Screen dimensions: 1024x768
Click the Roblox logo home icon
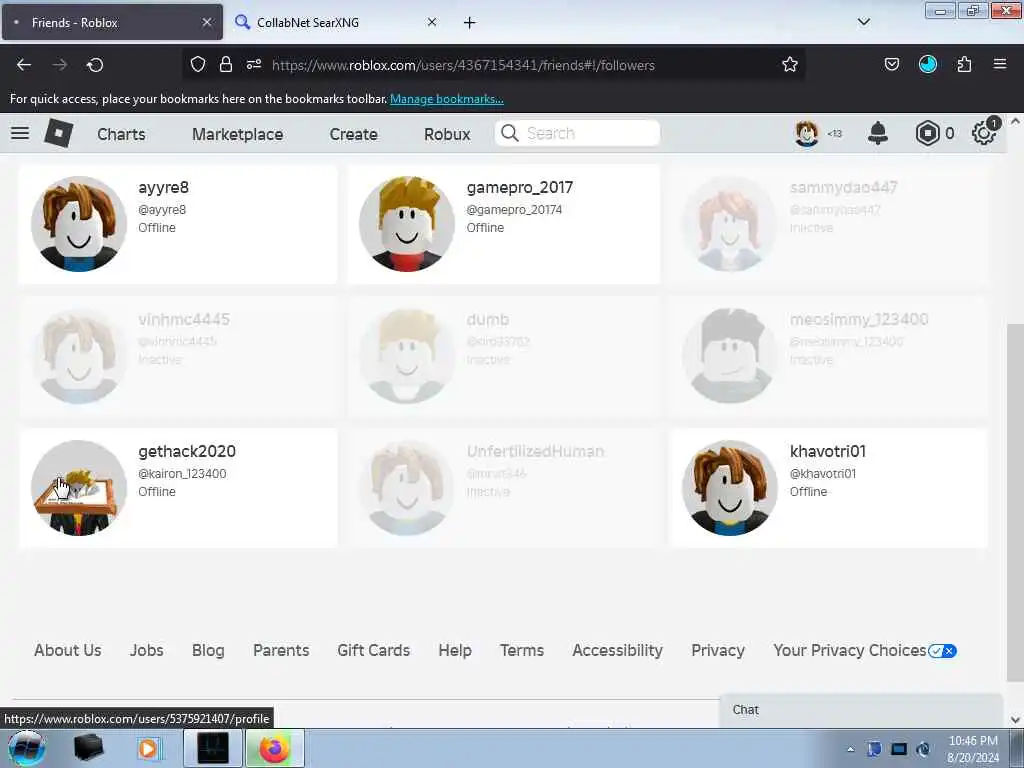tap(59, 133)
